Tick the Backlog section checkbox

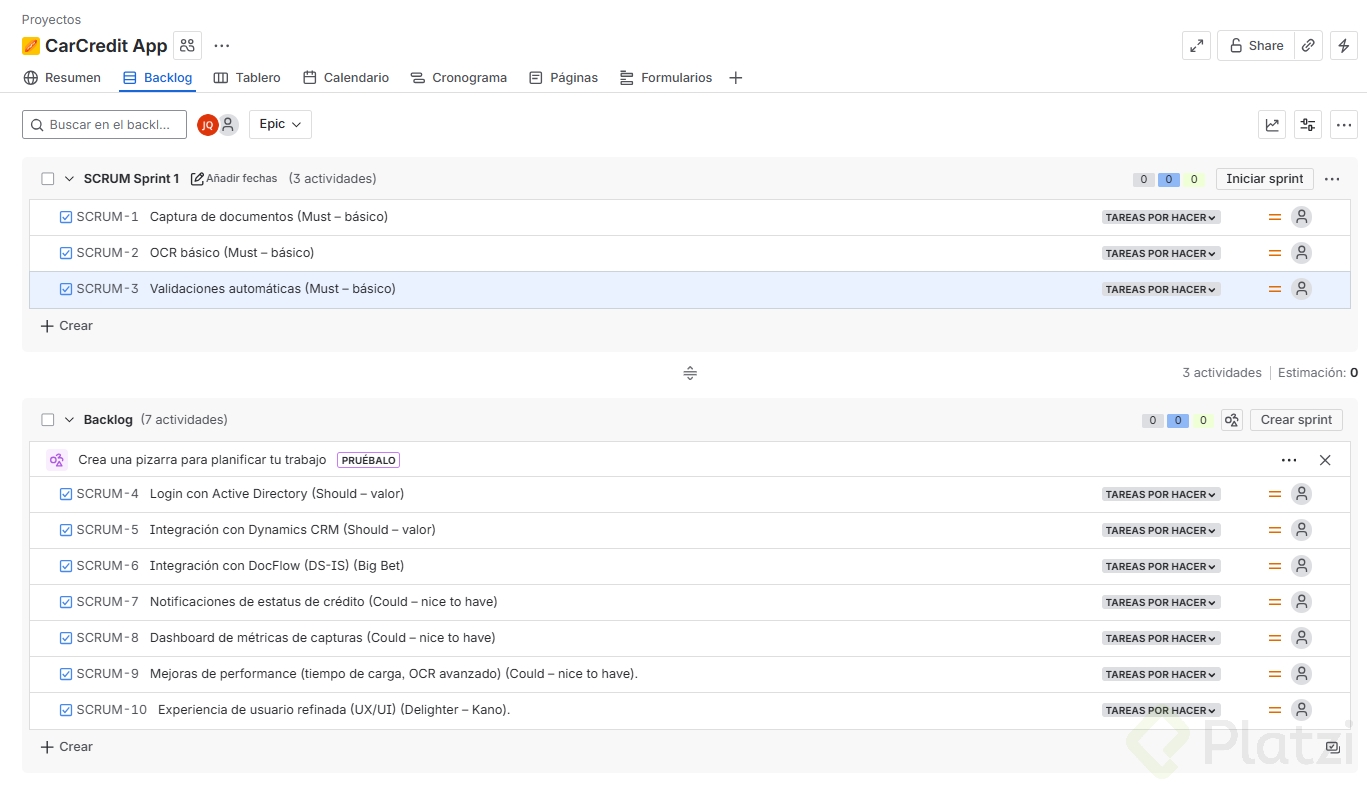(48, 420)
